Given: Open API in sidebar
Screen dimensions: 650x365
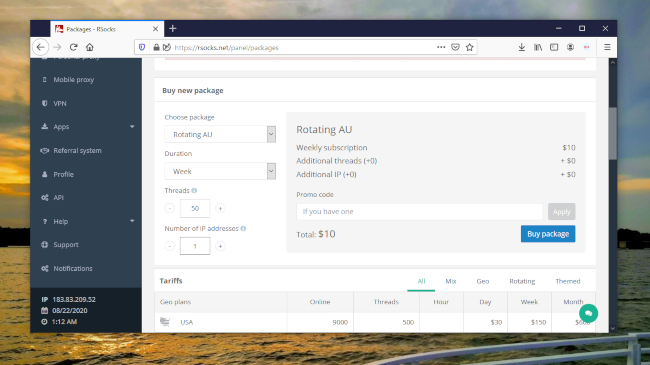Looking at the screenshot, I should [58, 198].
